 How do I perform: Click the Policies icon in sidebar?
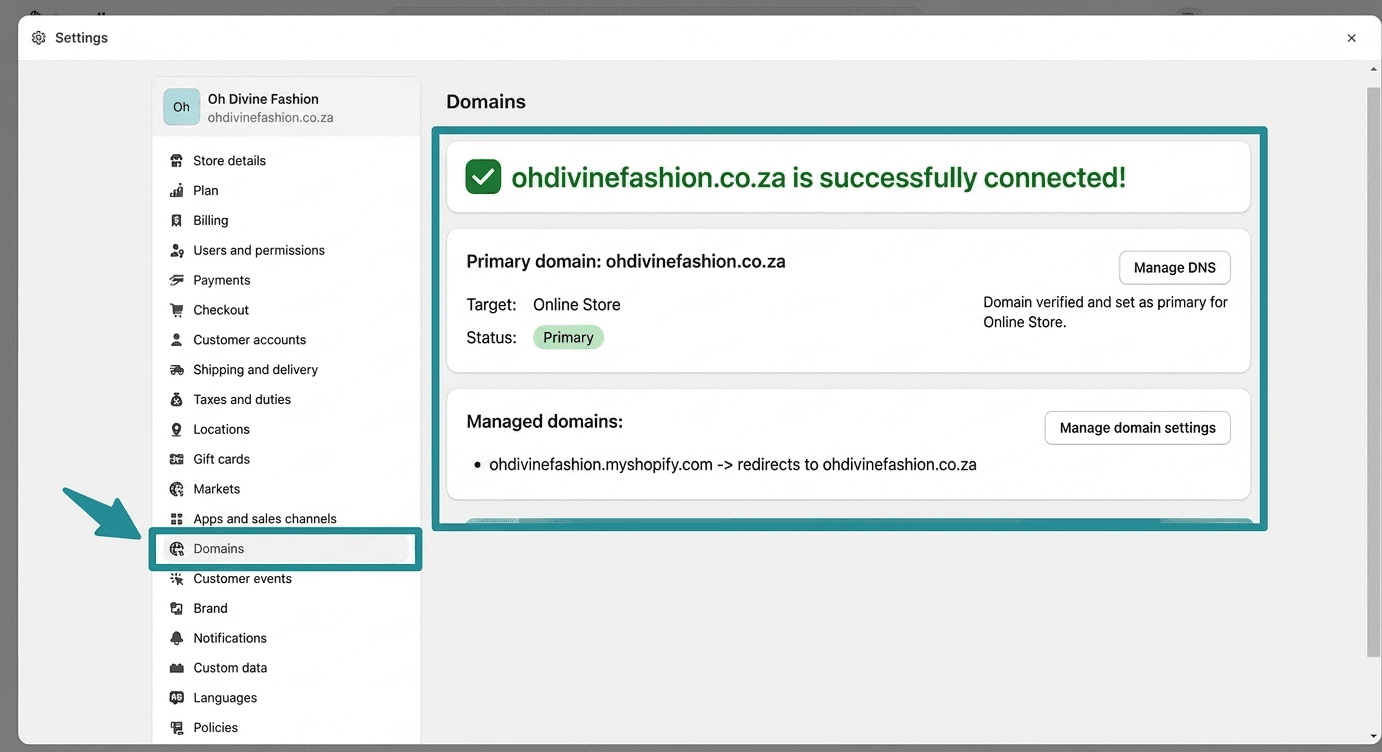[x=177, y=728]
